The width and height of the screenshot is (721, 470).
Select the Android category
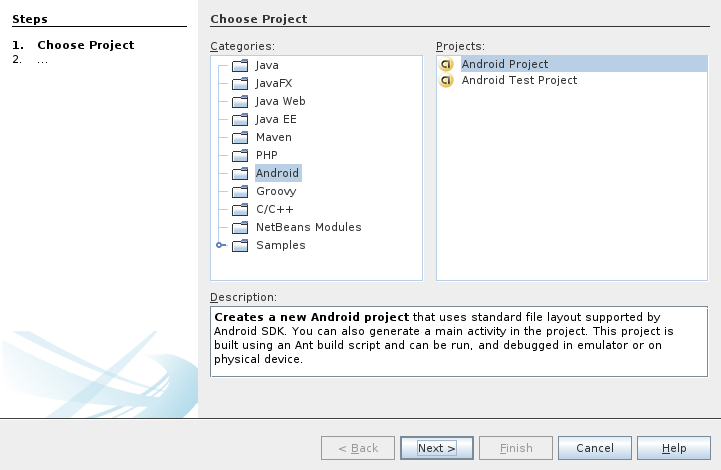[277, 173]
